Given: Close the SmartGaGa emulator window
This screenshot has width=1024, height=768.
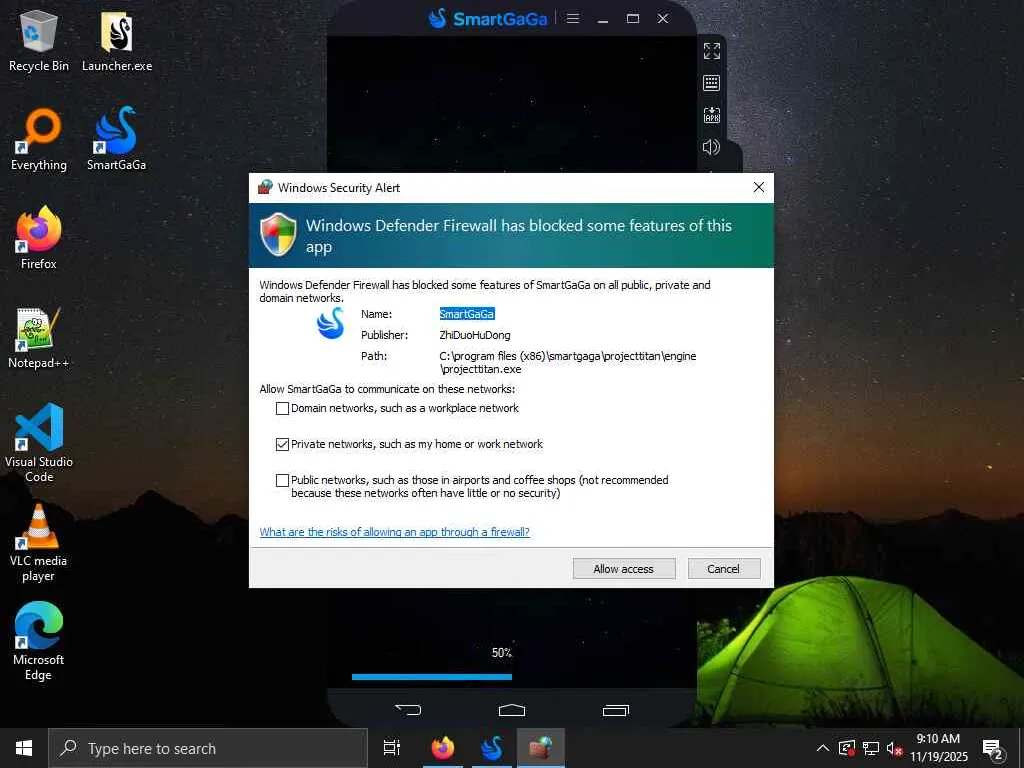Looking at the screenshot, I should tap(663, 18).
